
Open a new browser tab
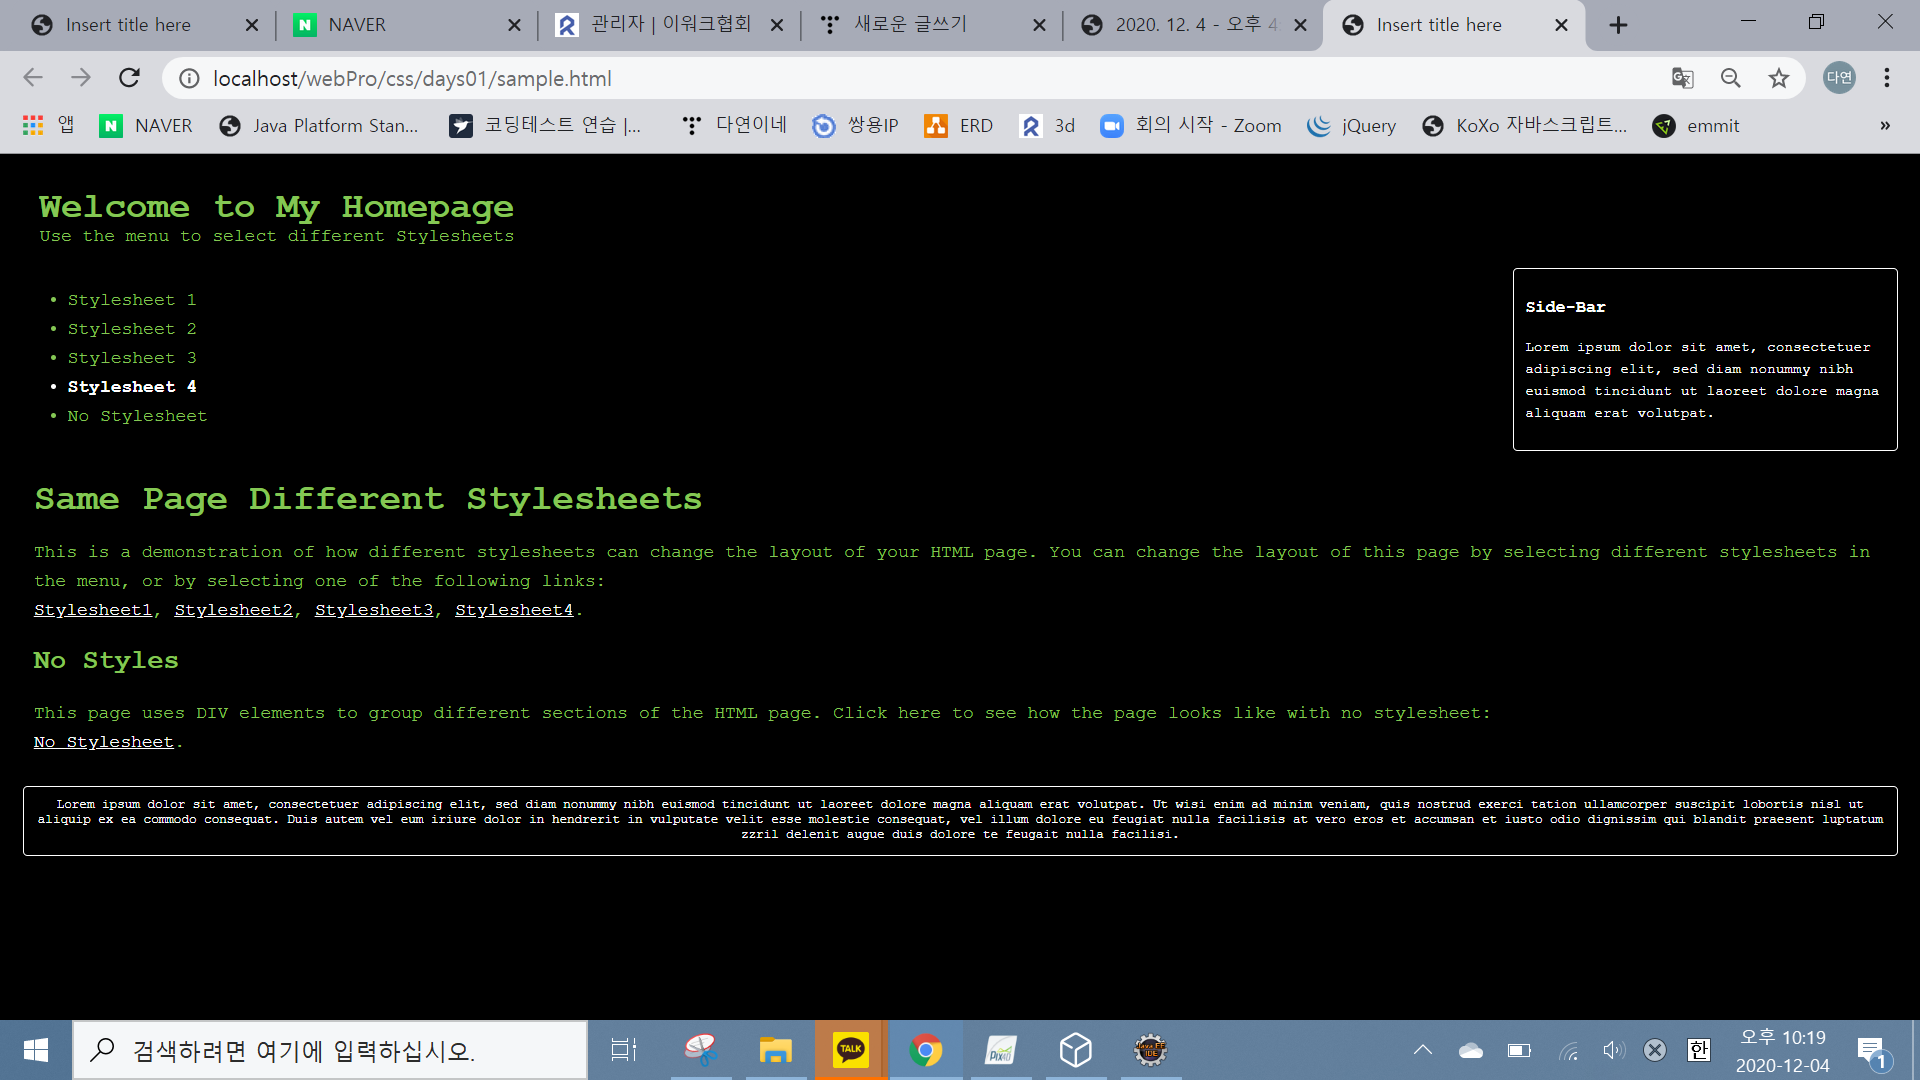coord(1618,25)
